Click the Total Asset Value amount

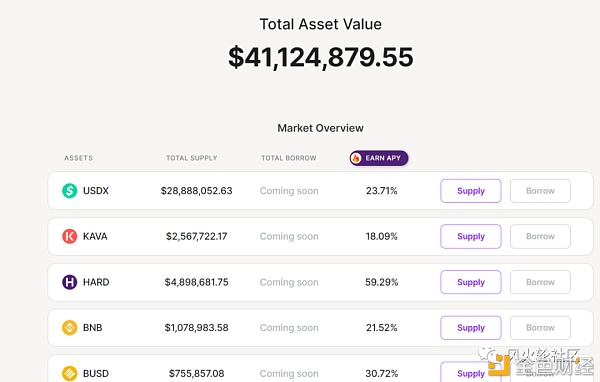pos(321,57)
